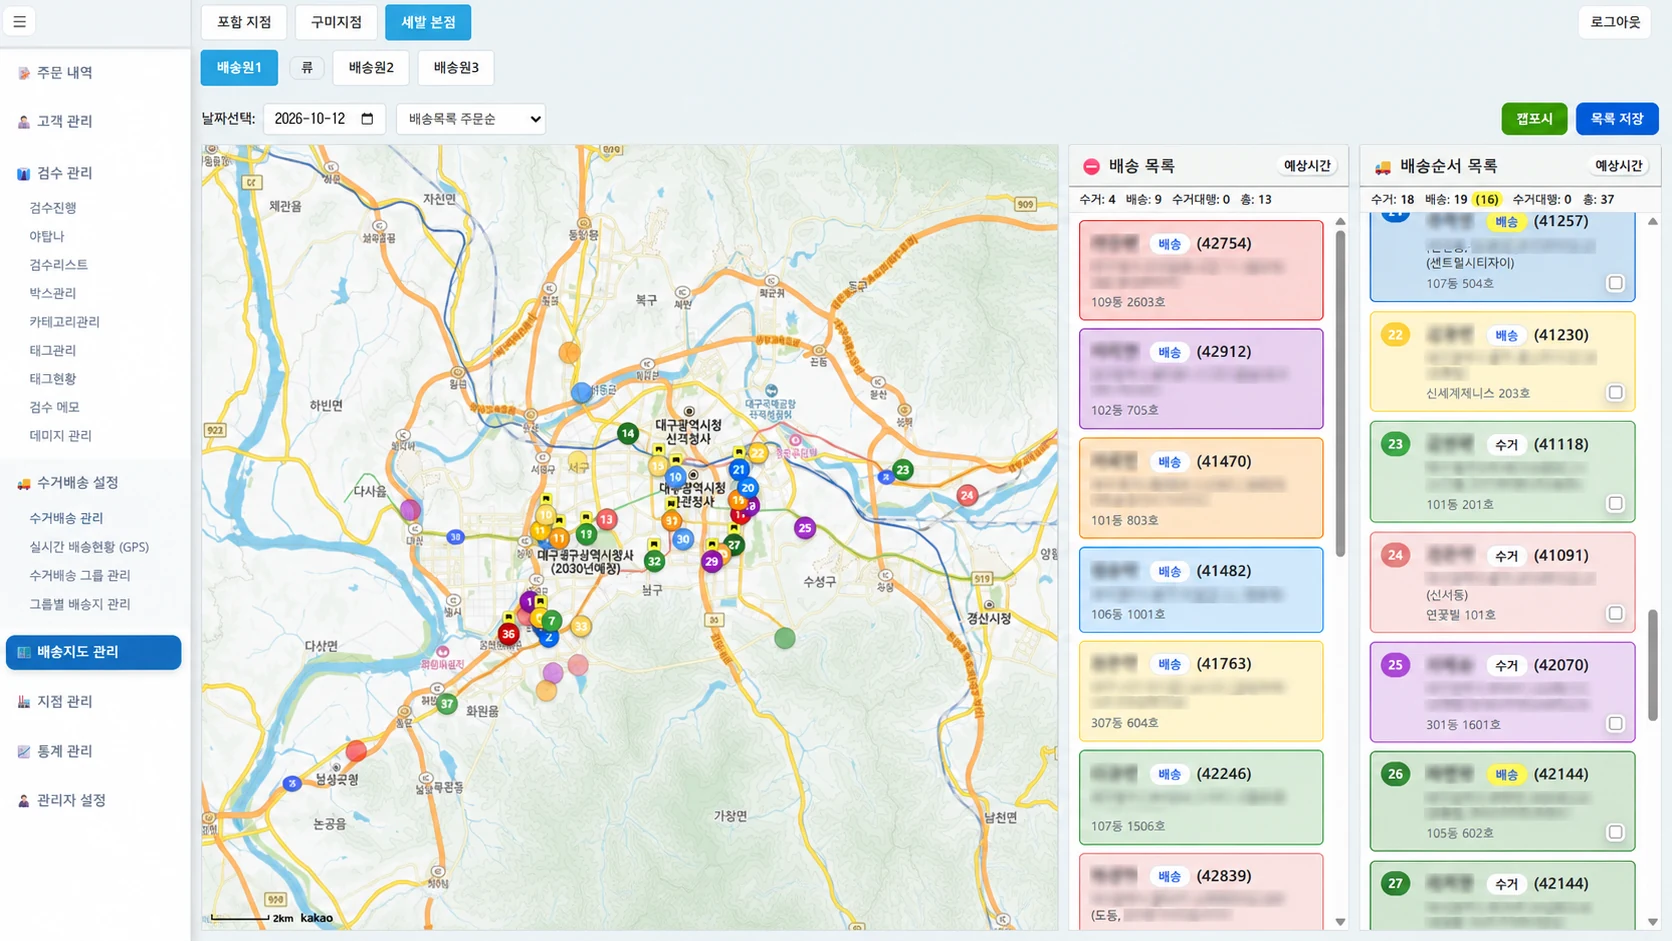This screenshot has width=1672, height=941.
Task: Select map marker number 37
Action: [447, 704]
